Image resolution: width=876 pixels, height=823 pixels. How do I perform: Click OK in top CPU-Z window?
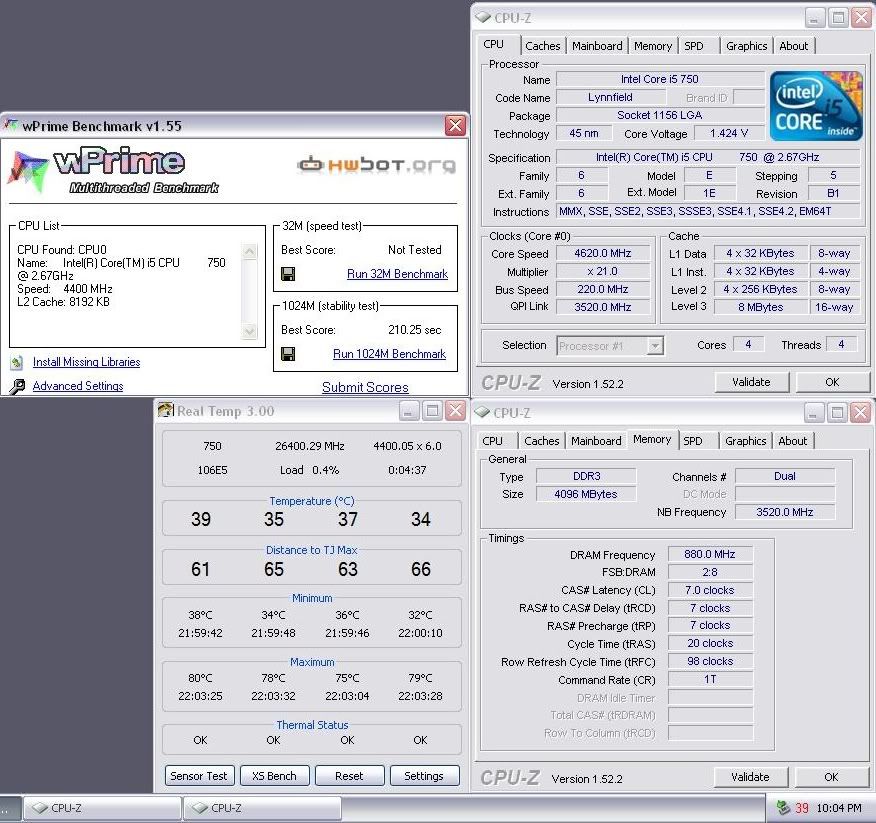[x=832, y=382]
